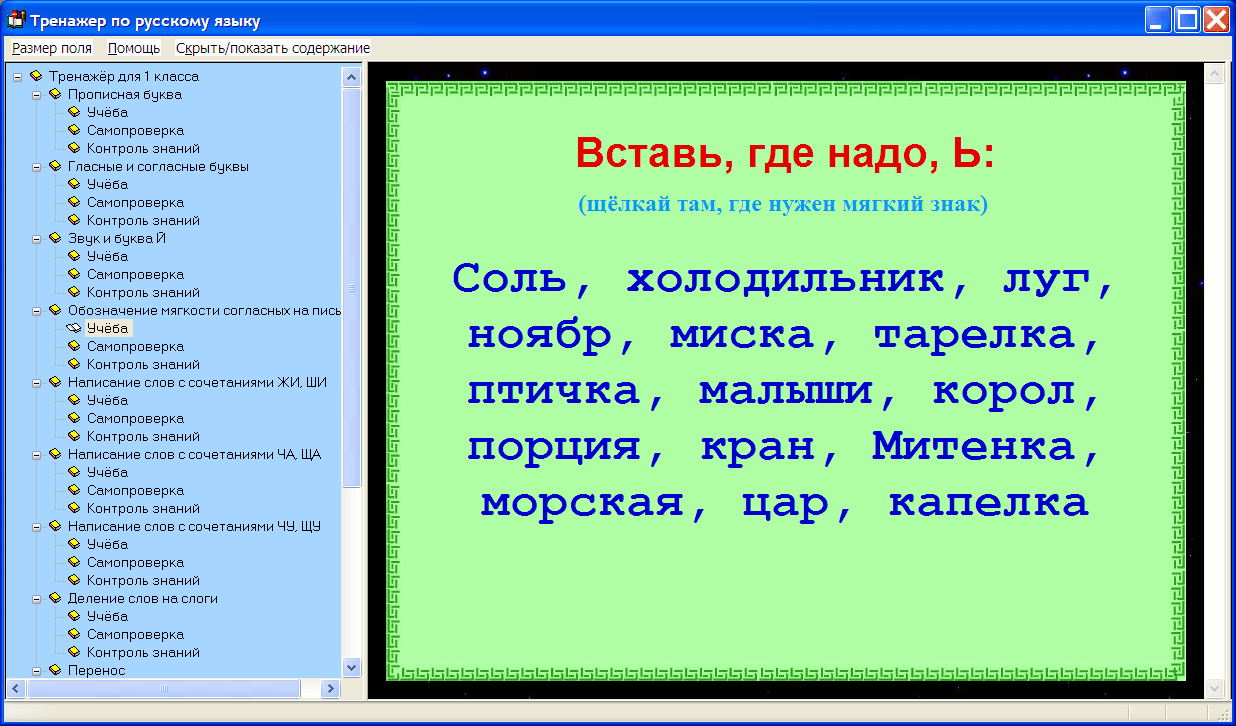Collapse the Прописная буква tree node

point(37,95)
